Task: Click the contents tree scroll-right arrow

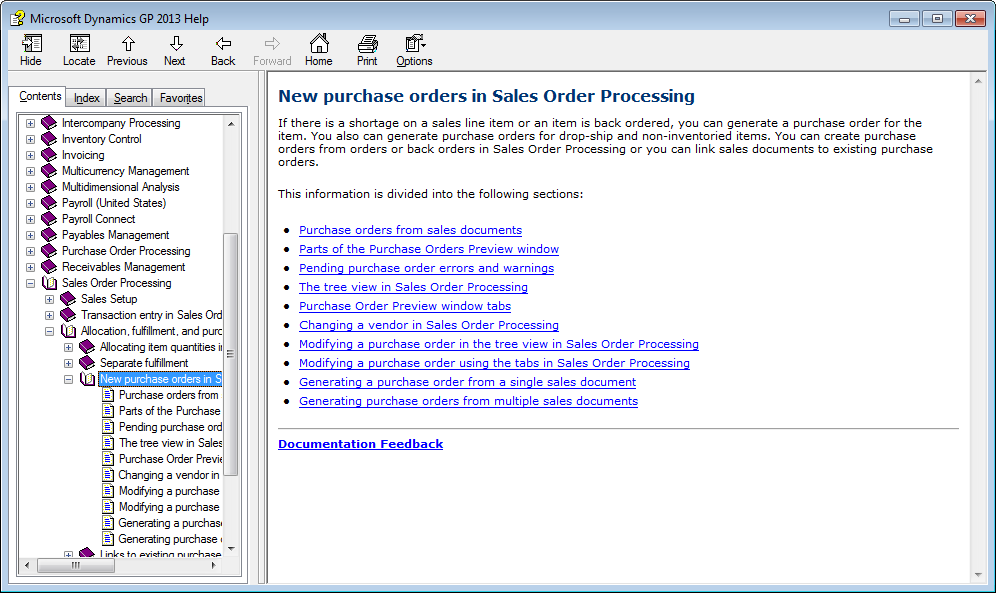Action: pos(213,565)
